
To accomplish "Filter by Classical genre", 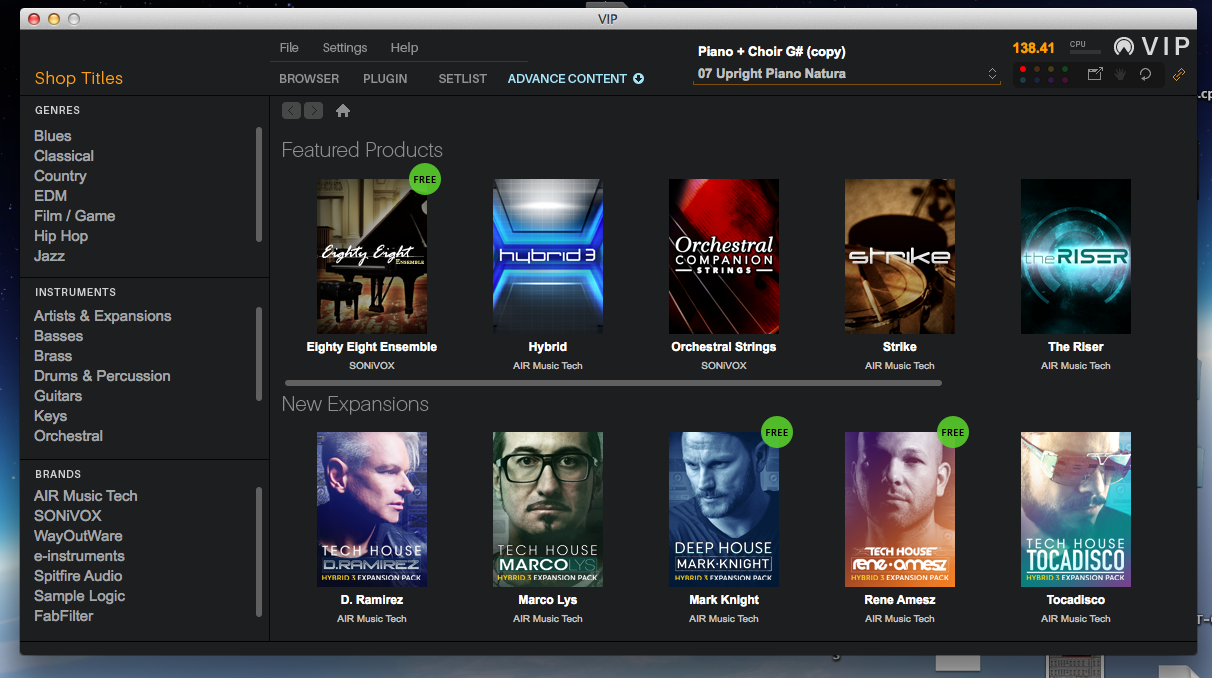I will pyautogui.click(x=64, y=156).
